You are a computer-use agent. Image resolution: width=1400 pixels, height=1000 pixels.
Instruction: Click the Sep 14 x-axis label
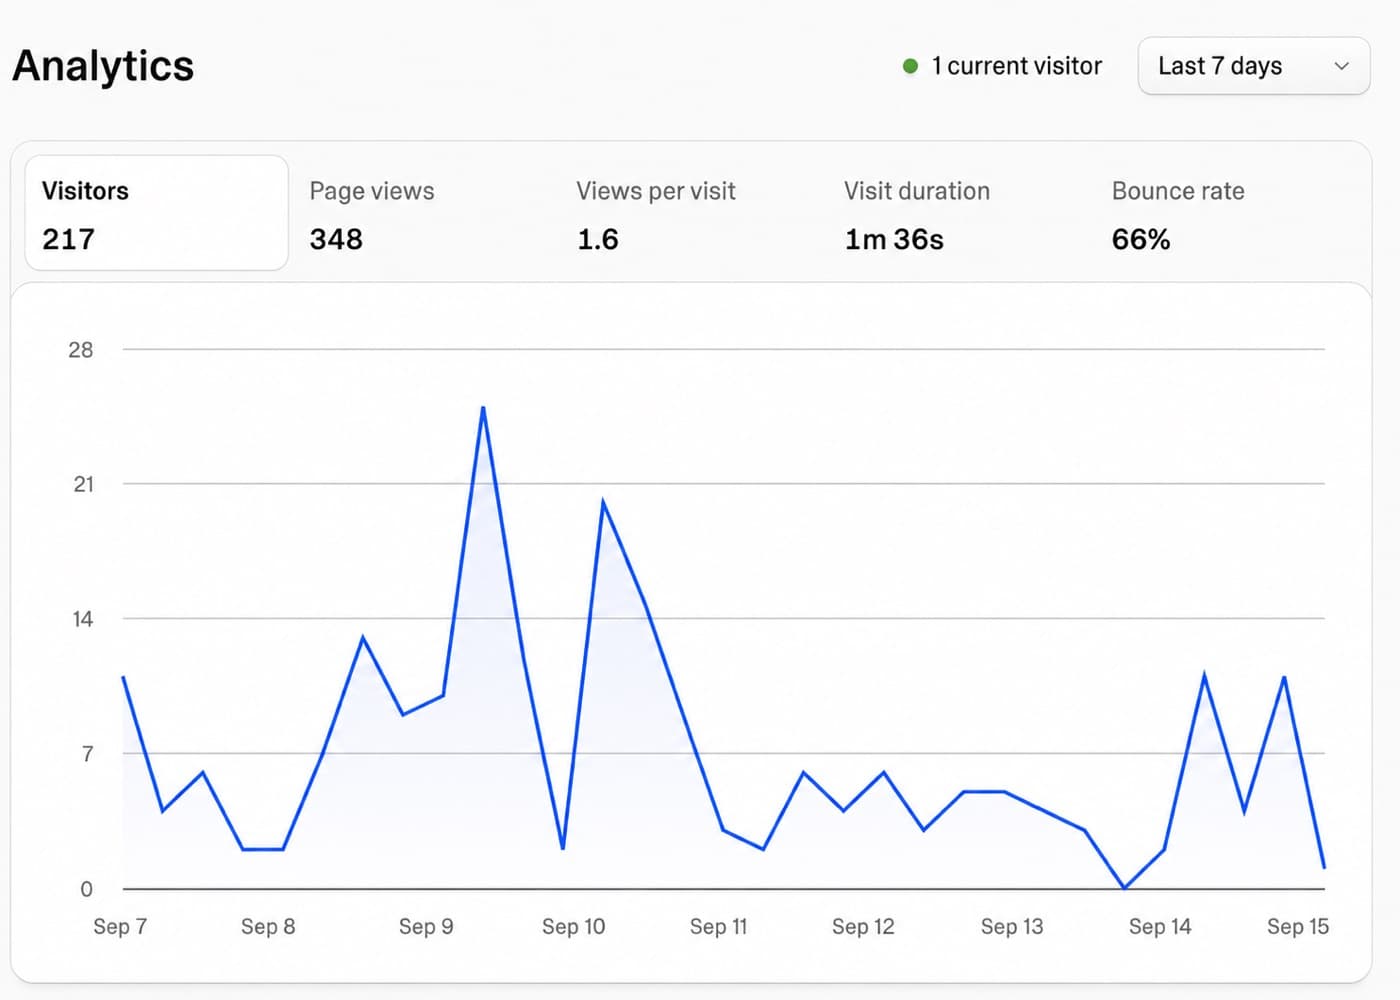[1160, 927]
